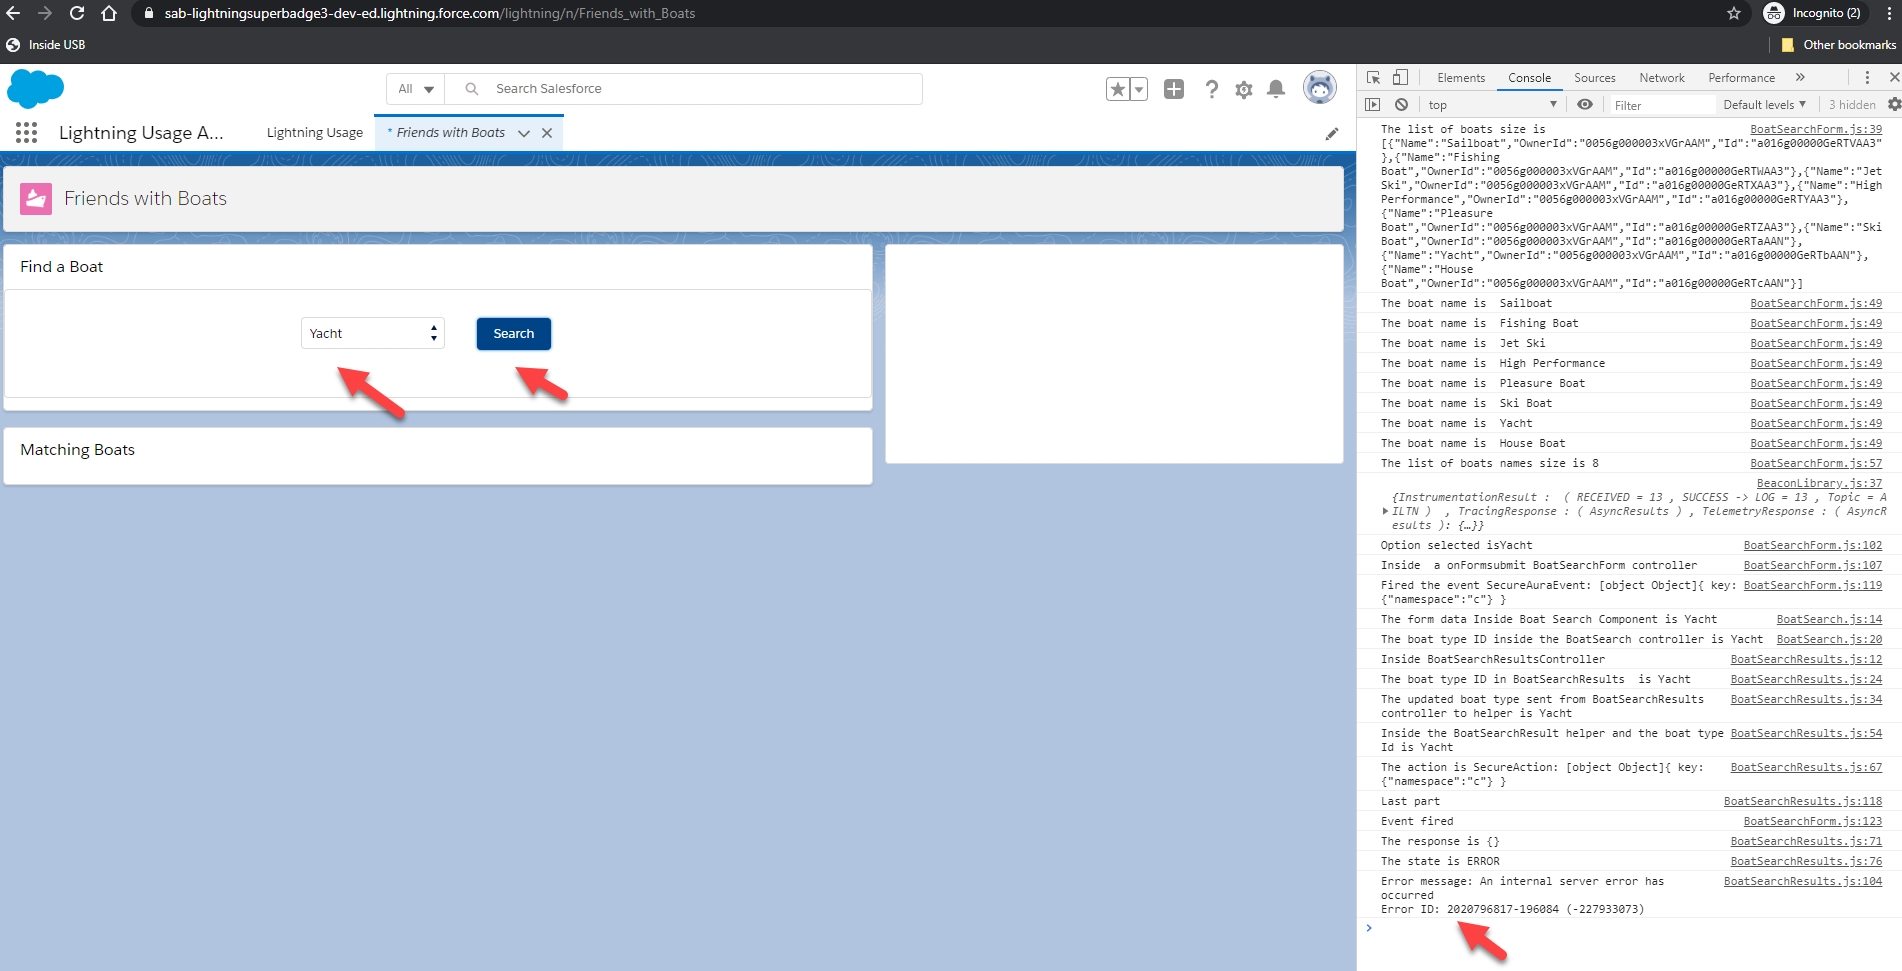Open the Salesforce Help question mark
This screenshot has width=1902, height=971.
[x=1212, y=89]
